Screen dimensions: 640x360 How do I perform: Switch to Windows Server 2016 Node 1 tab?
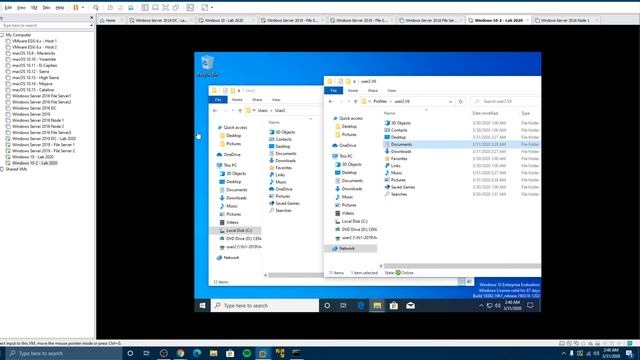pos(565,20)
